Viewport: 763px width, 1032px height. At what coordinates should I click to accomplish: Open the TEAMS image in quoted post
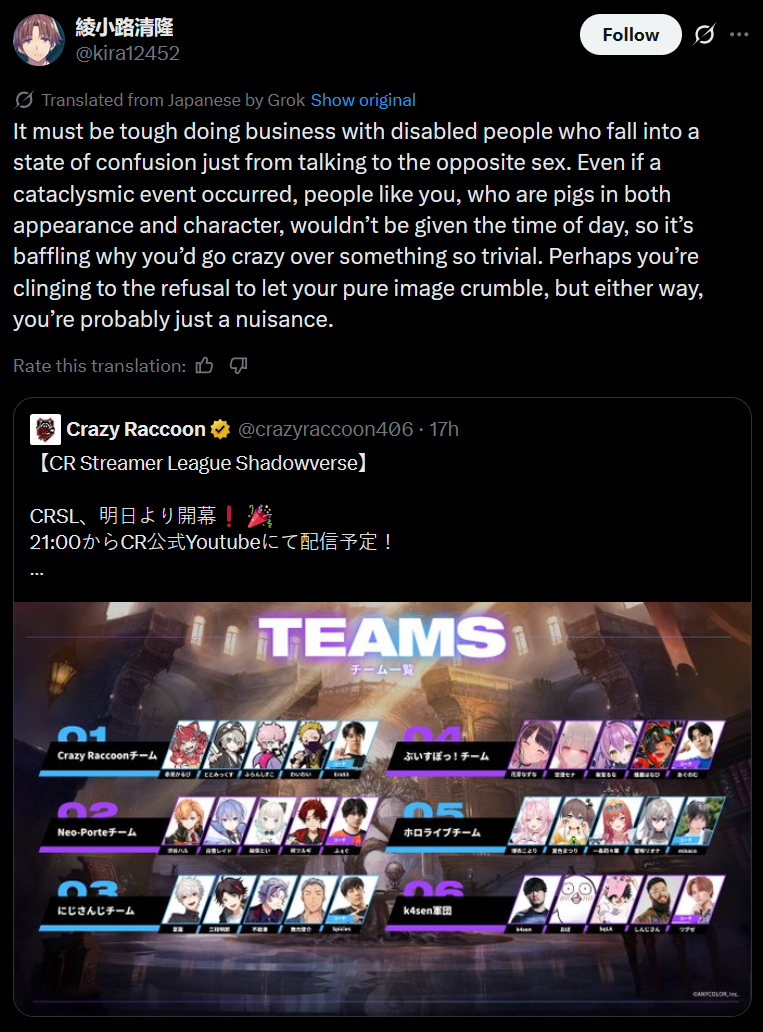(382, 808)
